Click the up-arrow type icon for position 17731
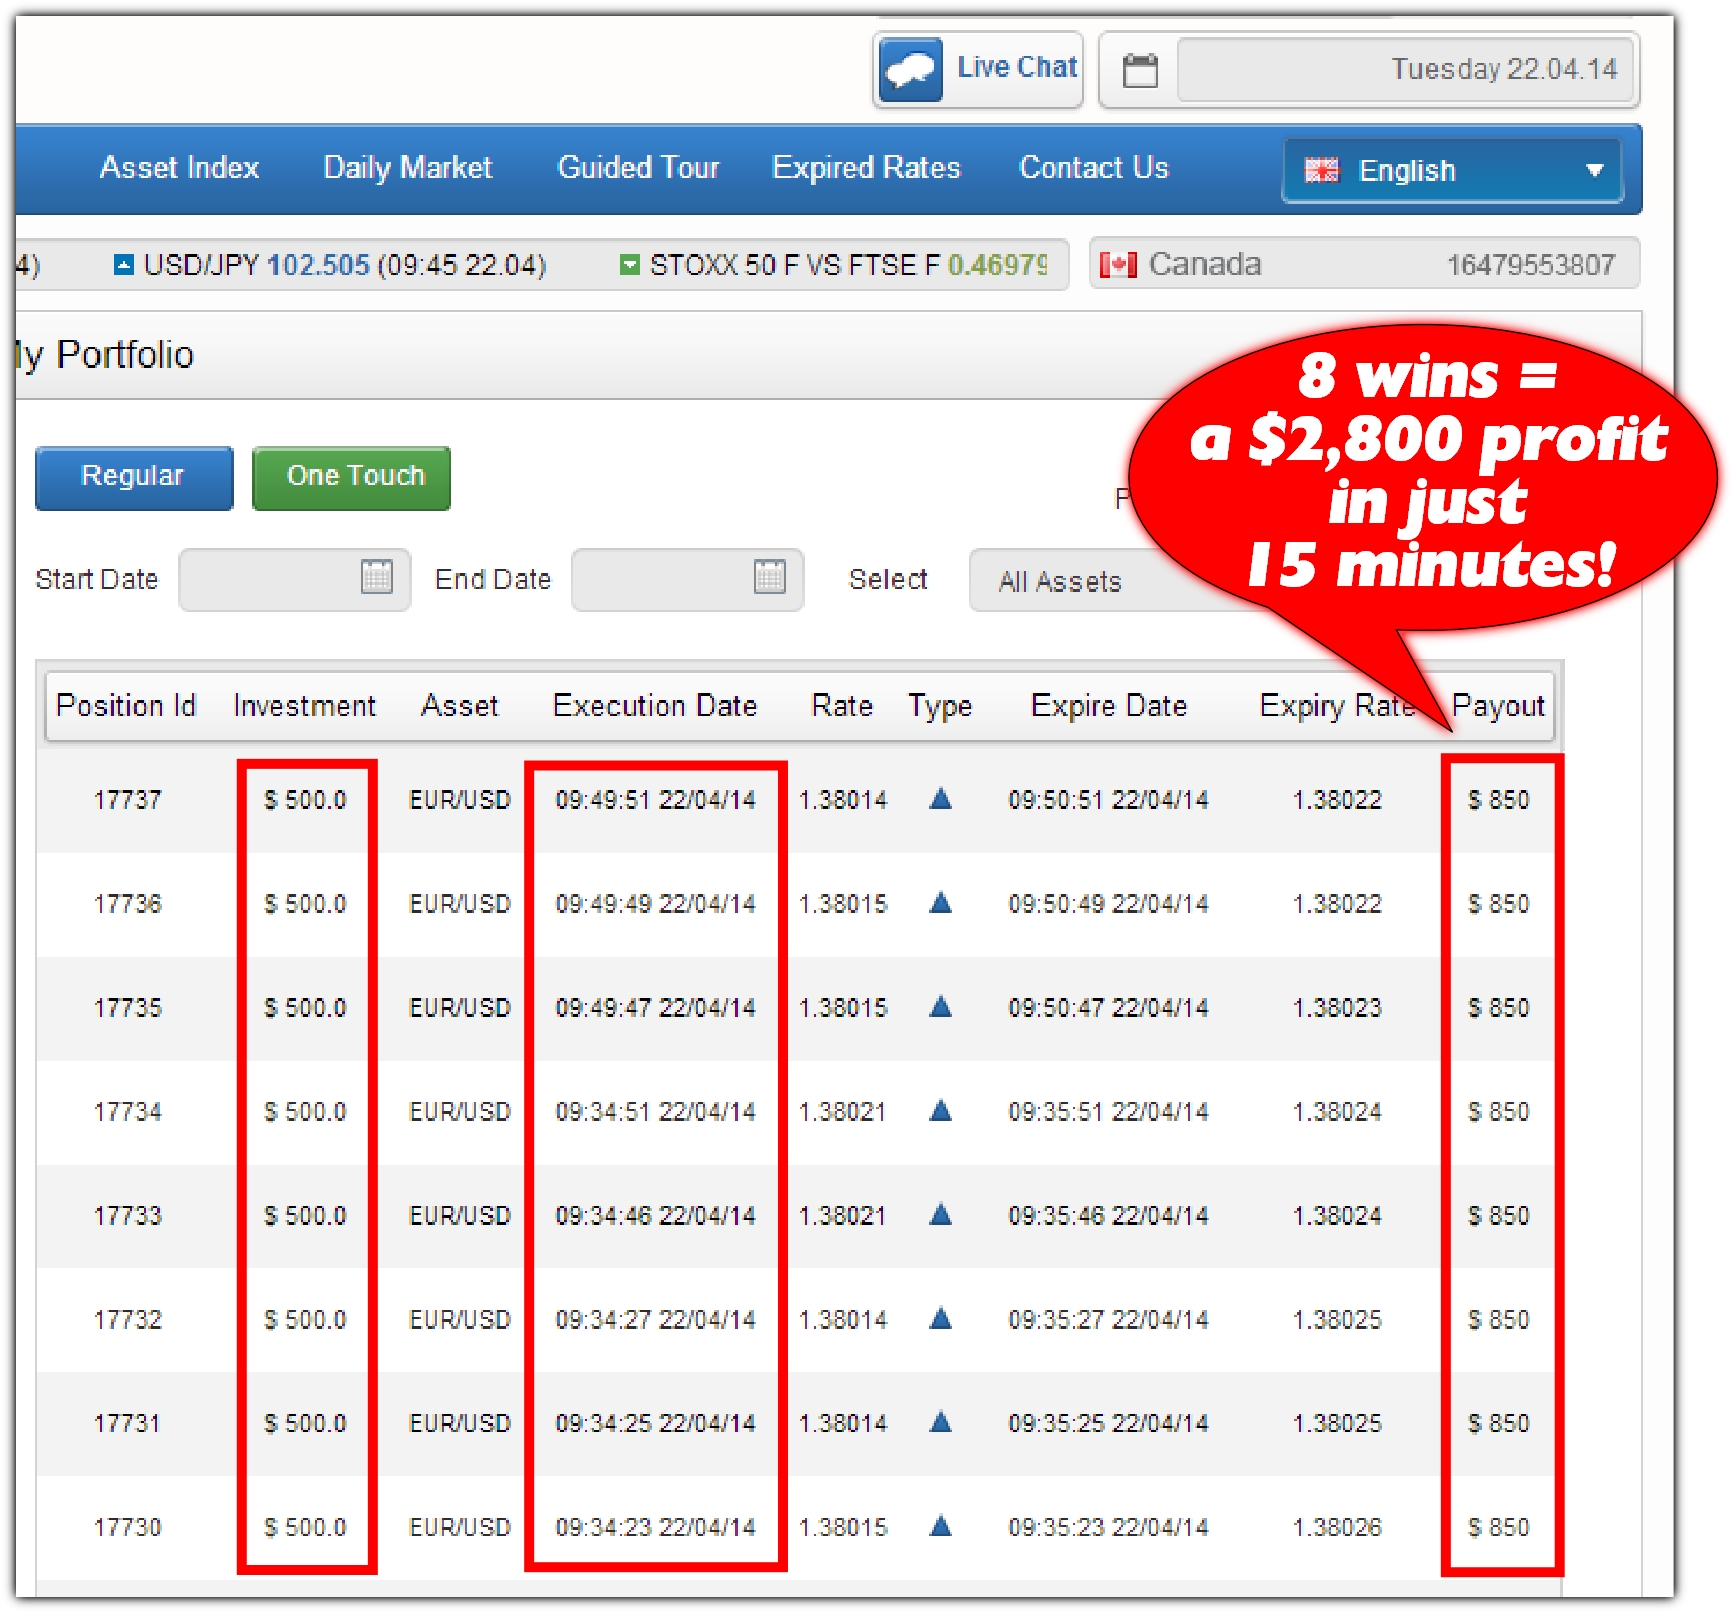The width and height of the screenshot is (1734, 1613). click(x=940, y=1421)
